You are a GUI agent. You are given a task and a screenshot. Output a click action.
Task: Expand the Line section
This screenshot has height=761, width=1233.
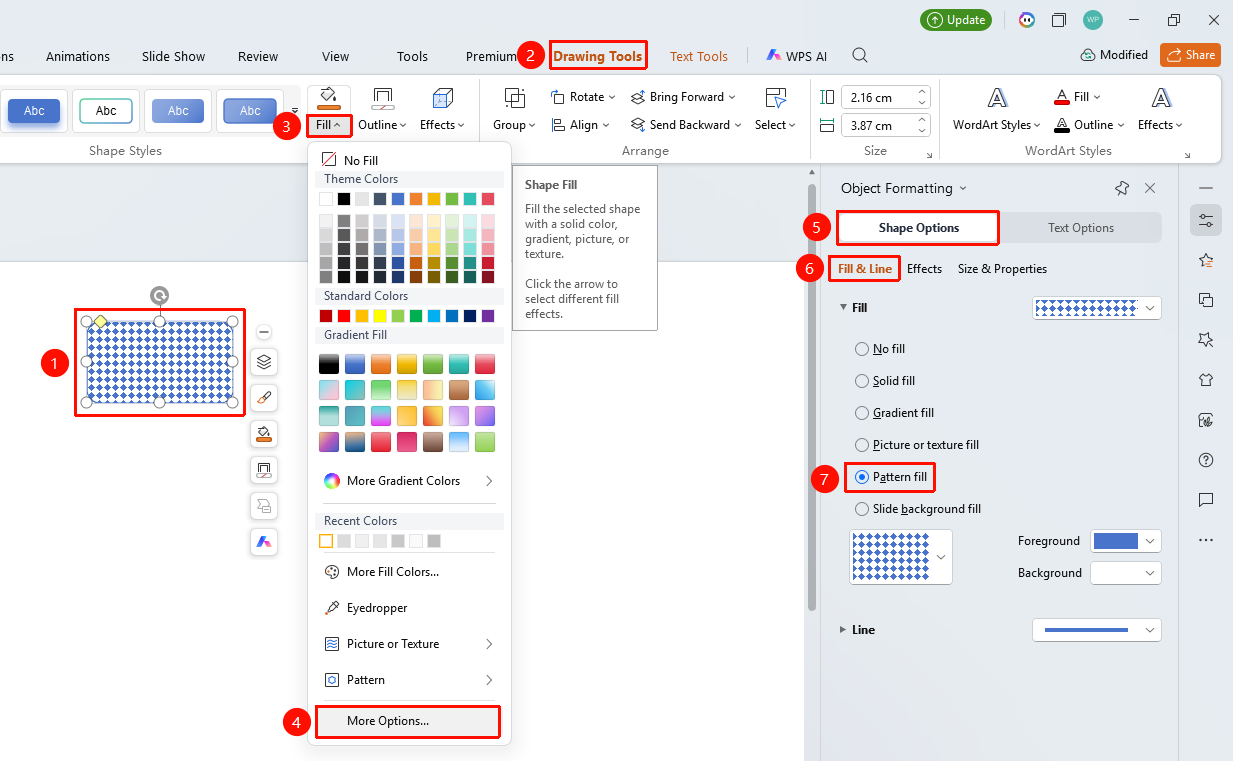click(x=843, y=630)
